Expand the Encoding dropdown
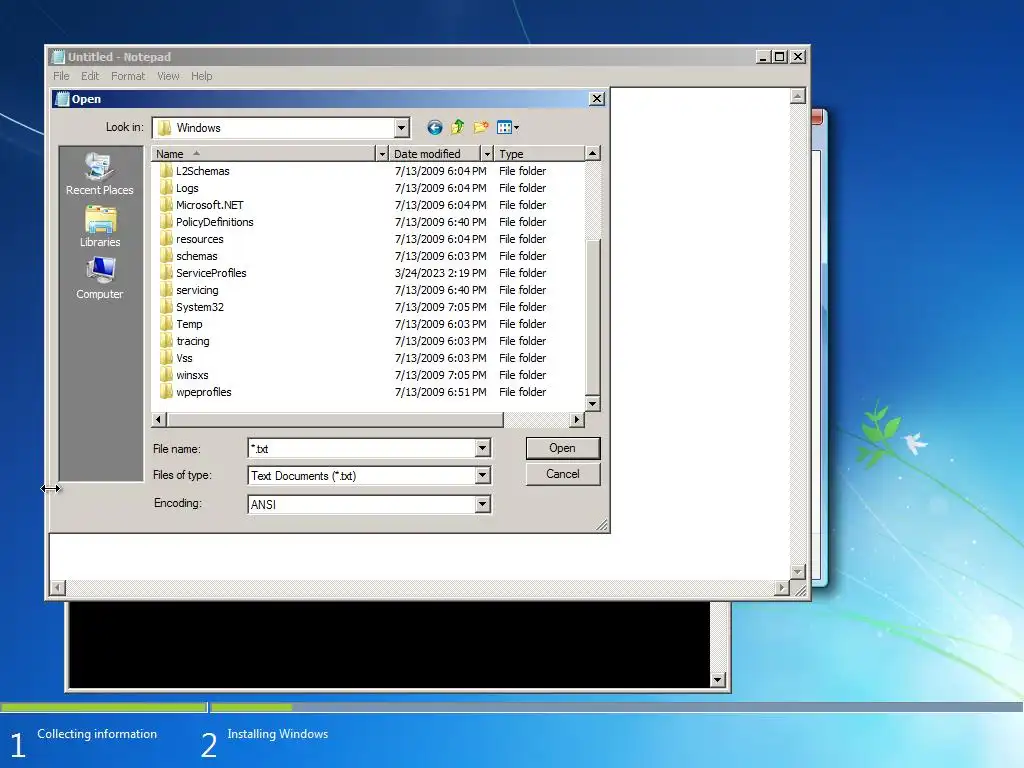 coord(482,504)
